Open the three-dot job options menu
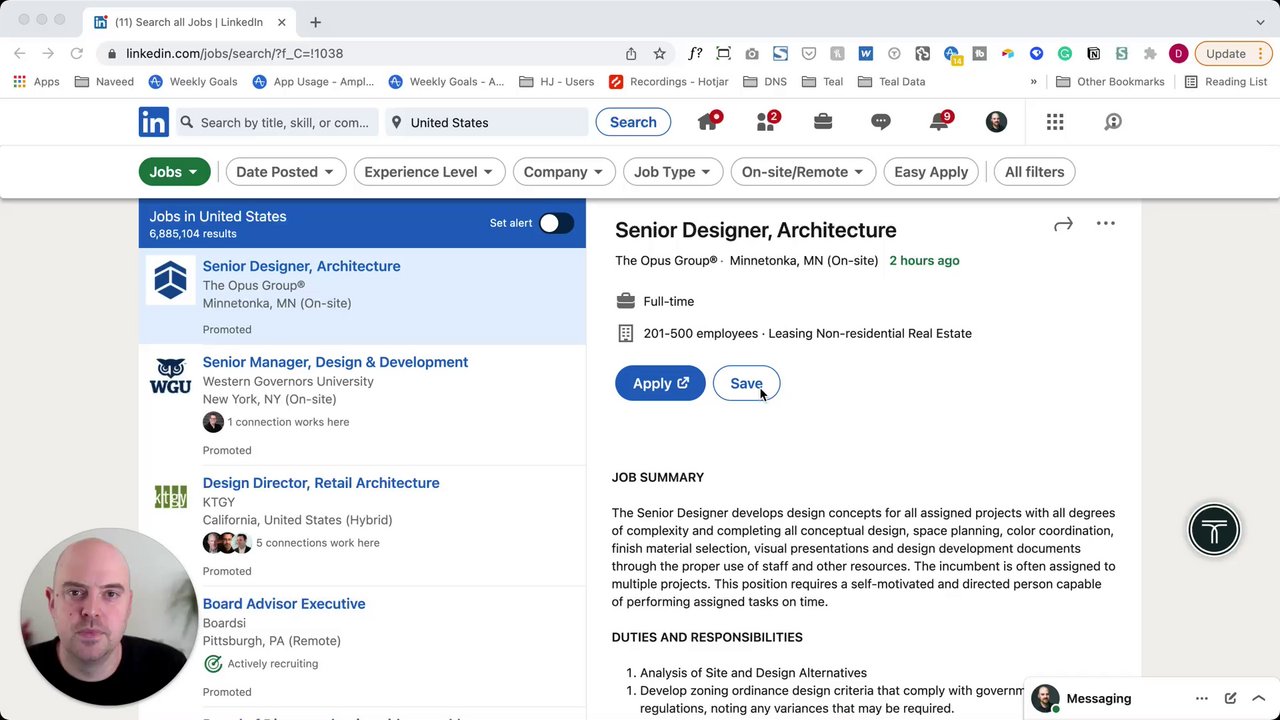The height and width of the screenshot is (720, 1280). click(x=1105, y=224)
